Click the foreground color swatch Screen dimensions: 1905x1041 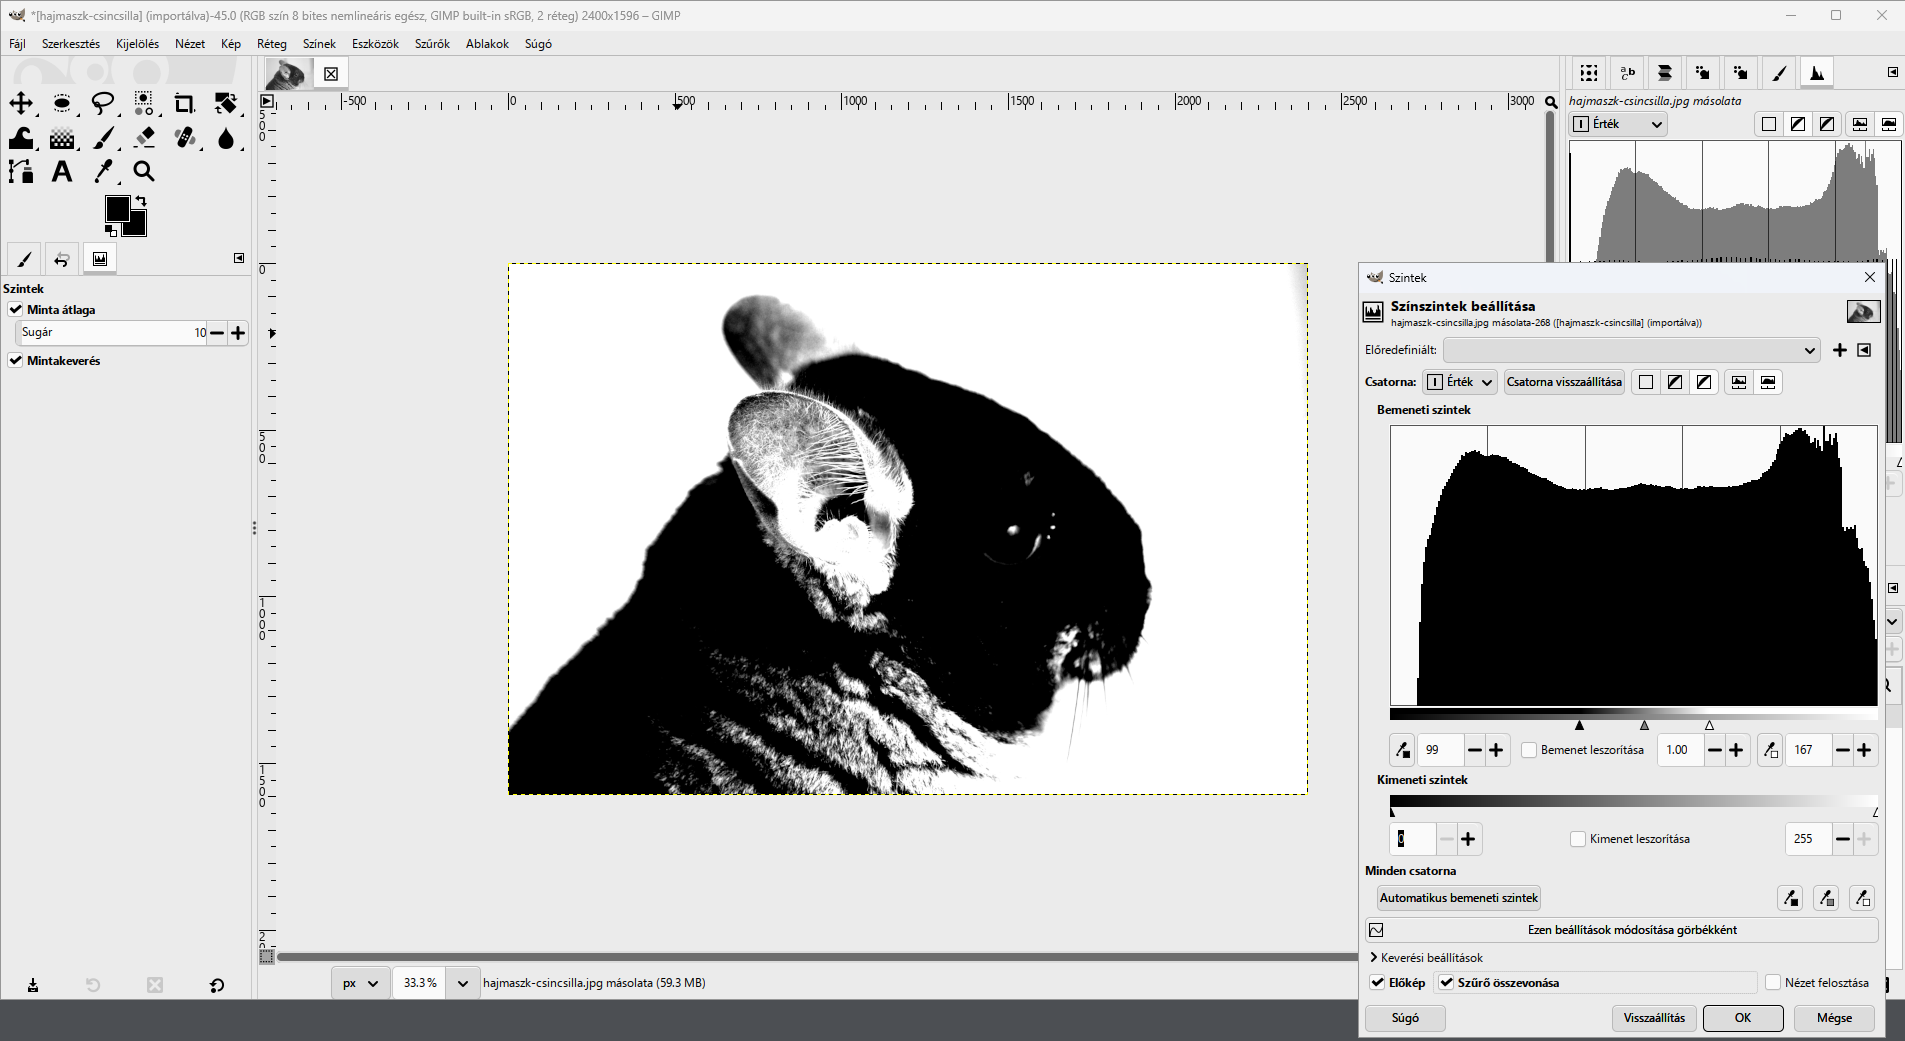[117, 207]
